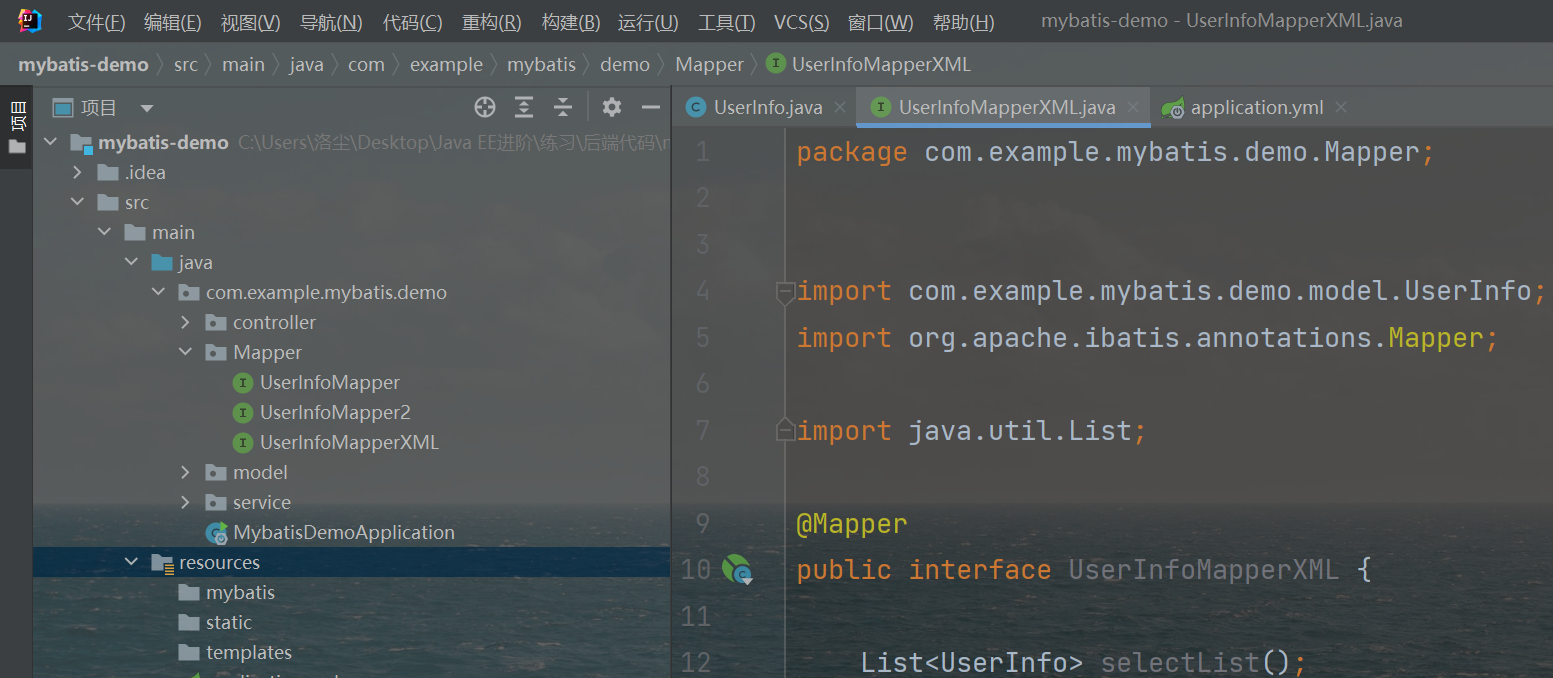Collapse the com.example.mybatis.demo package

tap(158, 292)
